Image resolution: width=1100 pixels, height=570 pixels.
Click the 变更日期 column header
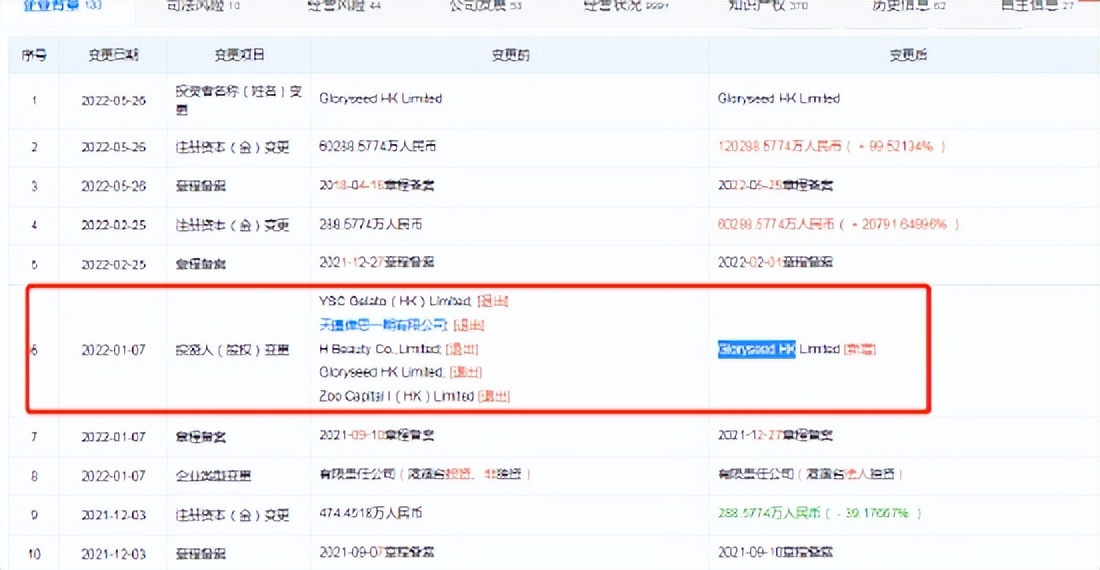tap(113, 55)
